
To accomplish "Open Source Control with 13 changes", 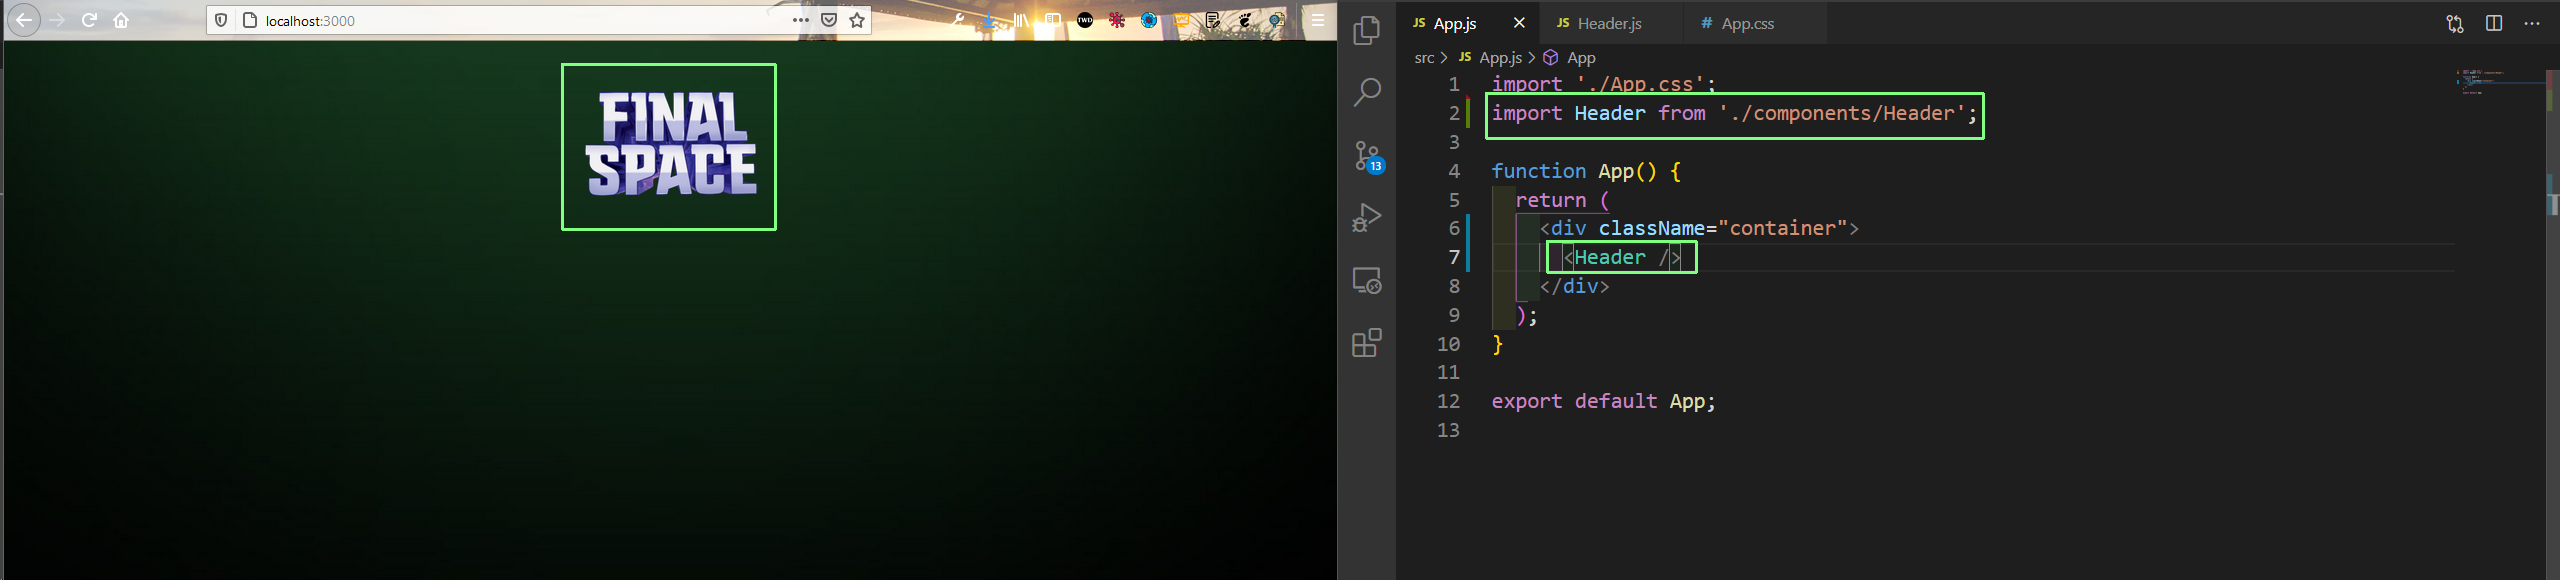I will 1367,156.
